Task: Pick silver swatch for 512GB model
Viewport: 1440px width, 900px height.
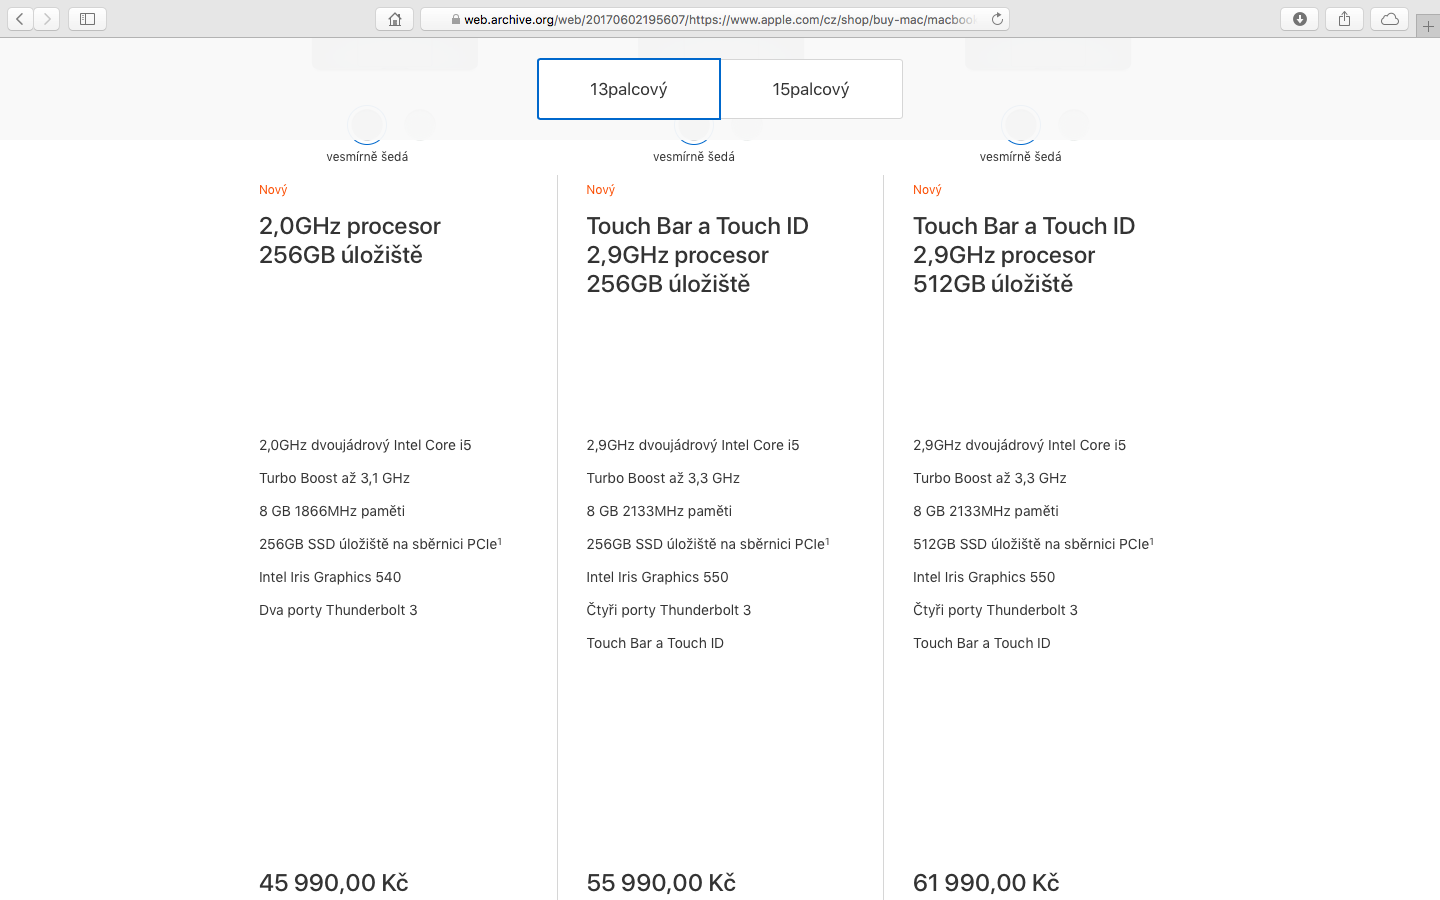Action: (x=1074, y=125)
